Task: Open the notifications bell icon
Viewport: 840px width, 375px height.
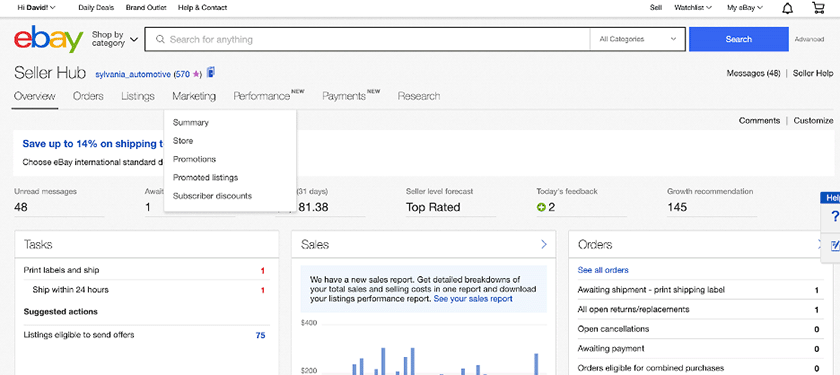Action: [788, 8]
